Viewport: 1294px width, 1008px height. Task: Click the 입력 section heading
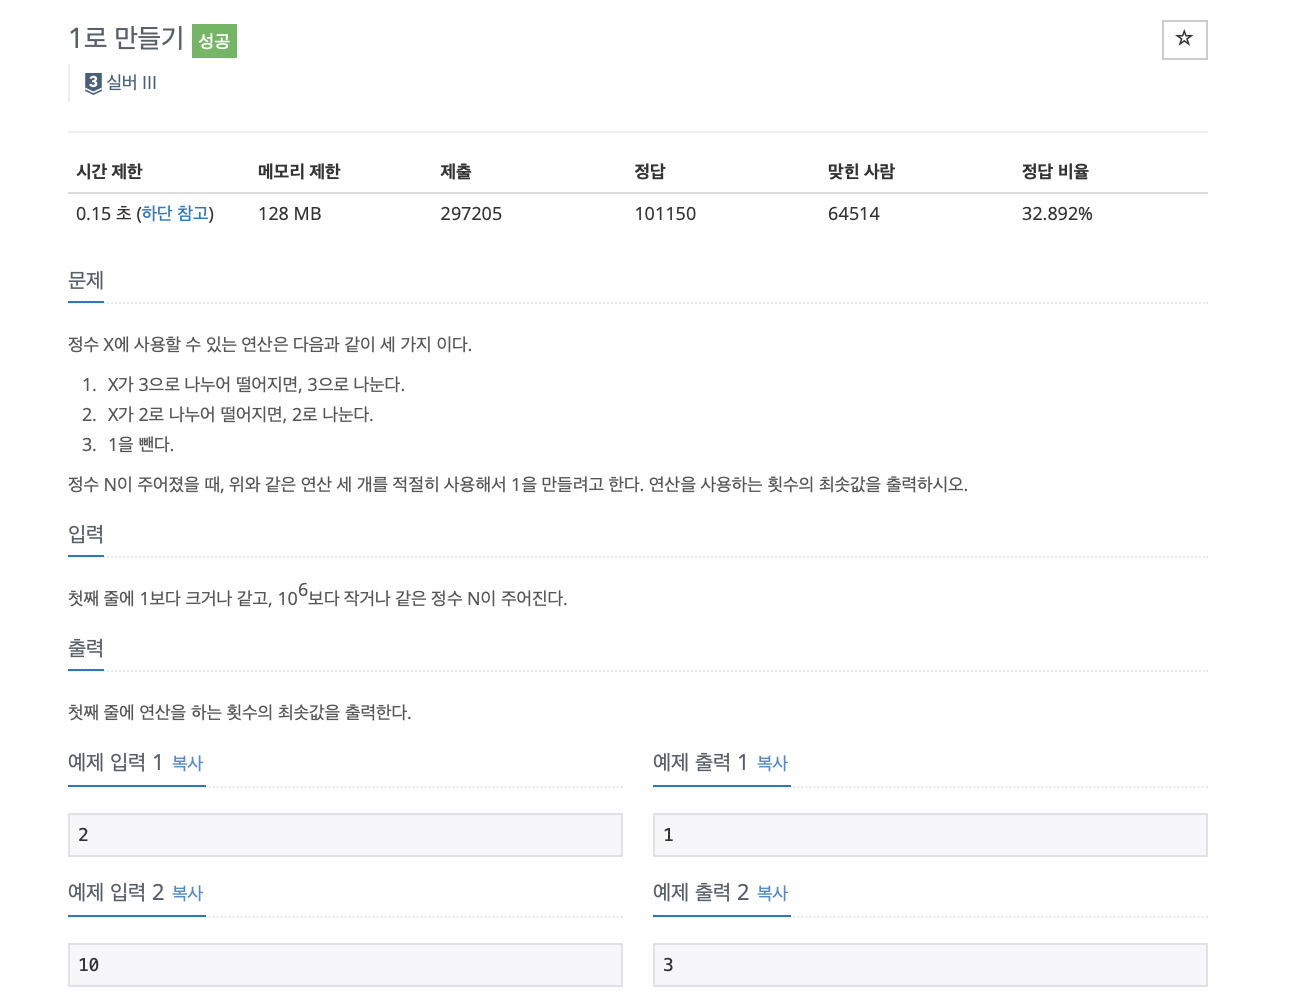pos(86,535)
